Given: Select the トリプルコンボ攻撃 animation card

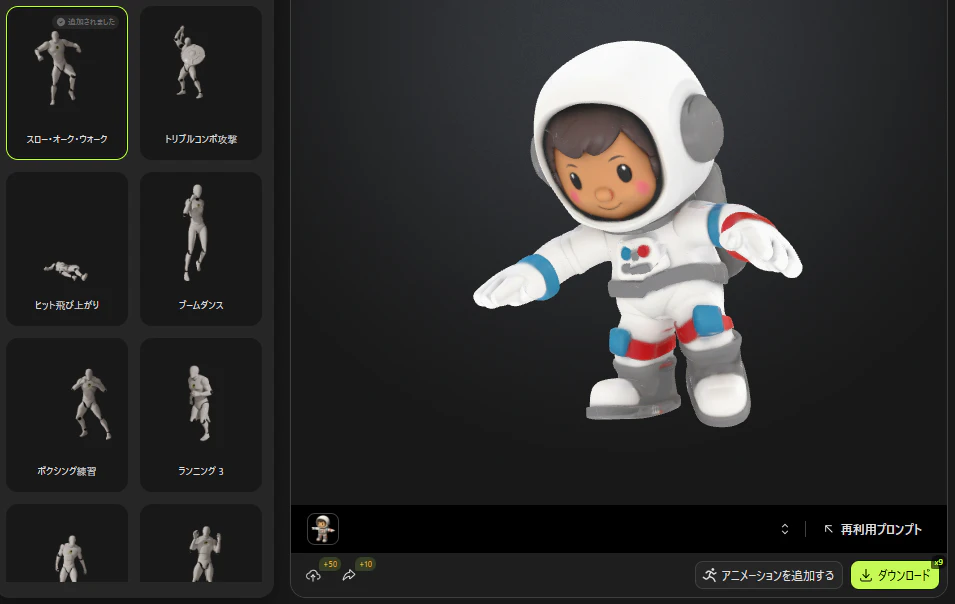Looking at the screenshot, I should tap(201, 83).
